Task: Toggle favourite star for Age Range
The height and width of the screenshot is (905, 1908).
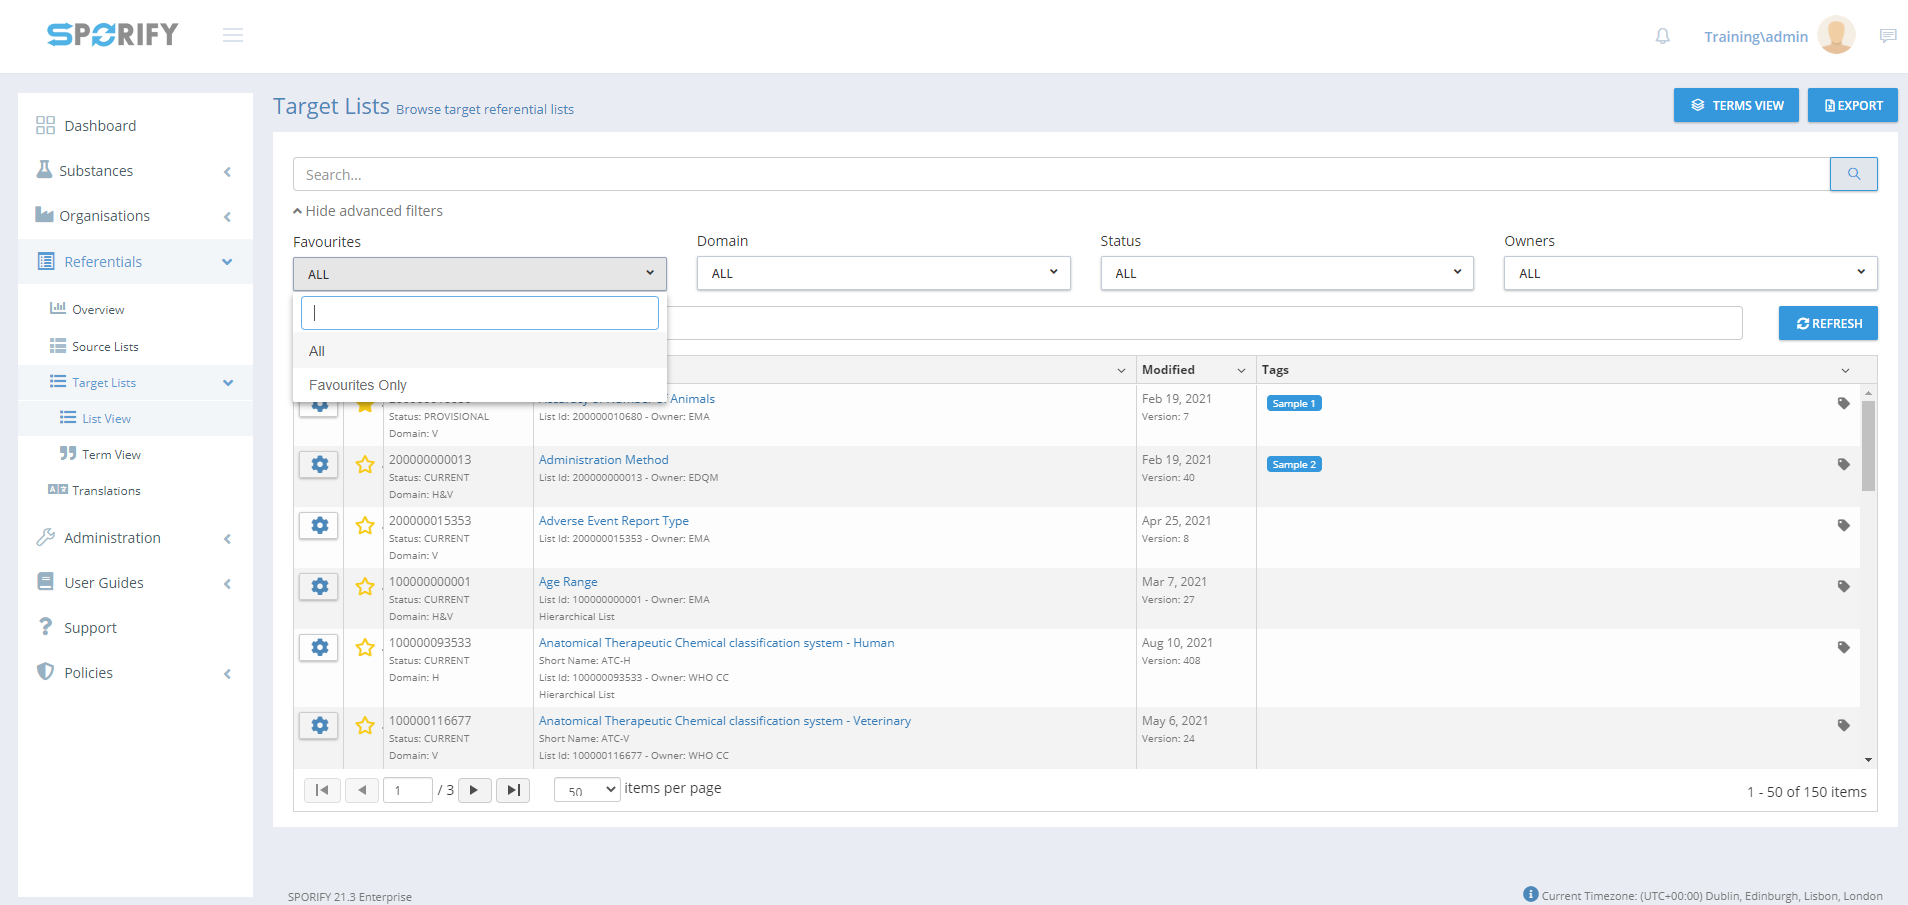Action: (365, 587)
